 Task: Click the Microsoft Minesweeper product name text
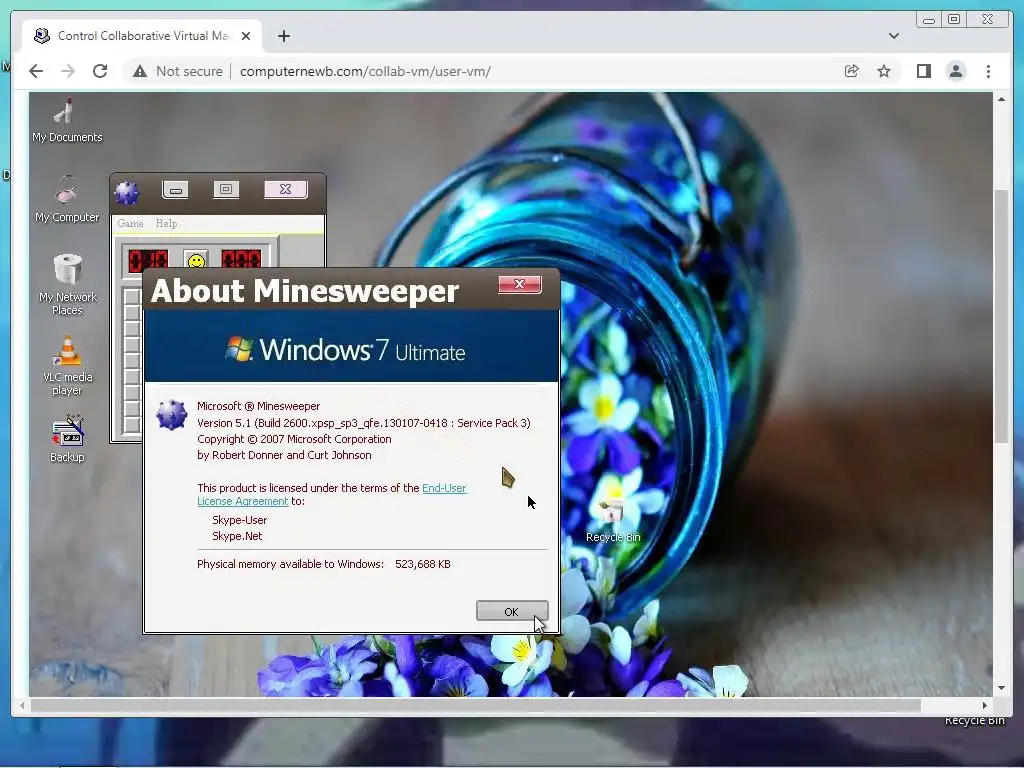point(259,406)
